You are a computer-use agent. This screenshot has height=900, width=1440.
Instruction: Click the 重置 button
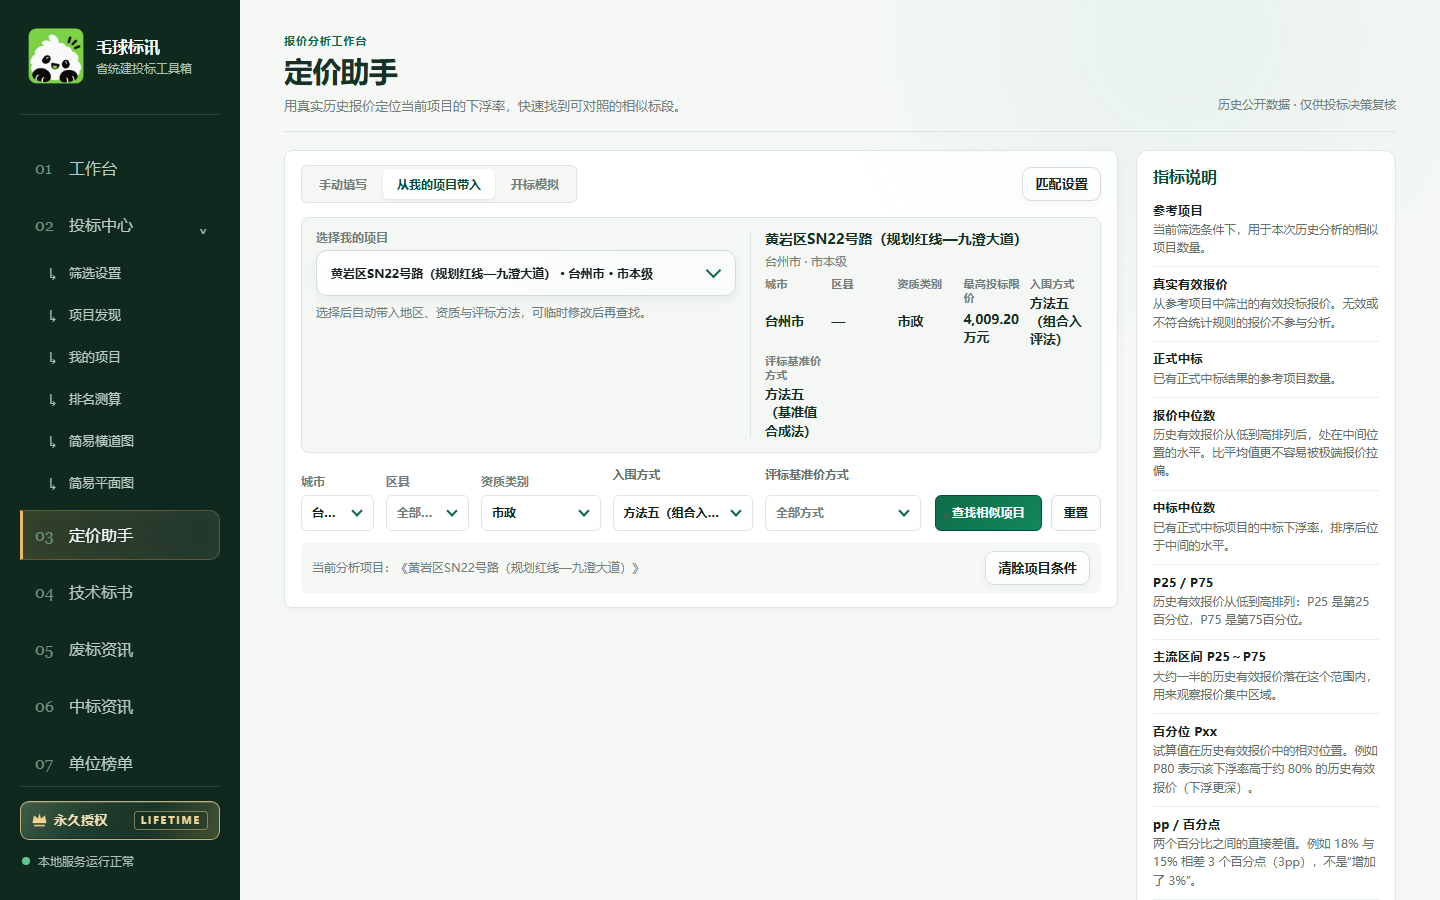[1076, 513]
